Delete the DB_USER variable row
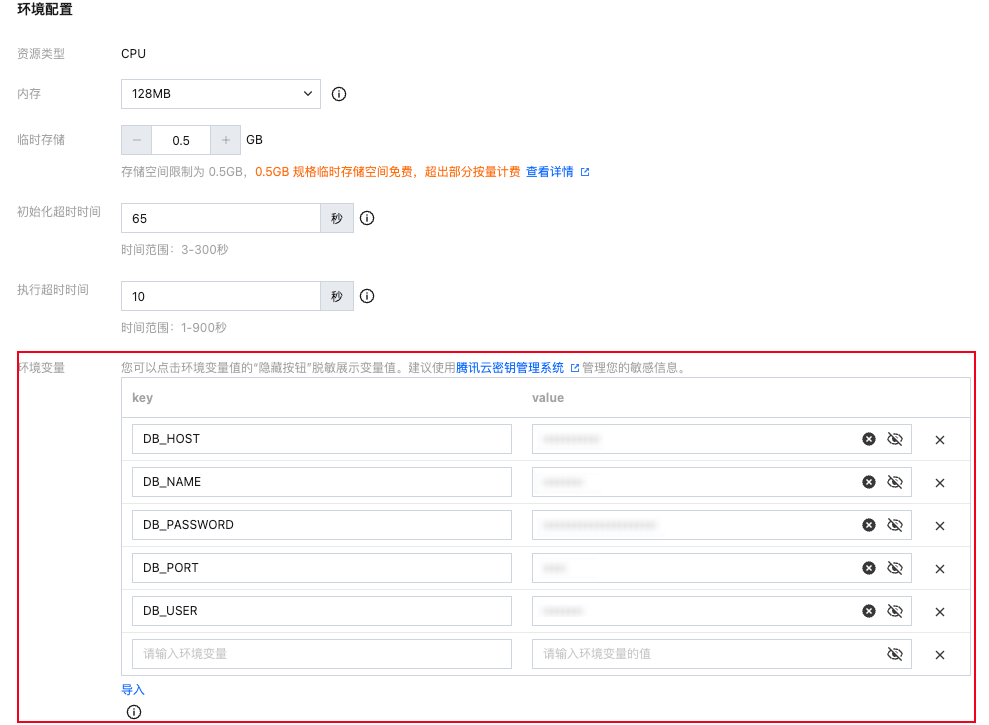Viewport: 989px width, 725px height. (940, 611)
